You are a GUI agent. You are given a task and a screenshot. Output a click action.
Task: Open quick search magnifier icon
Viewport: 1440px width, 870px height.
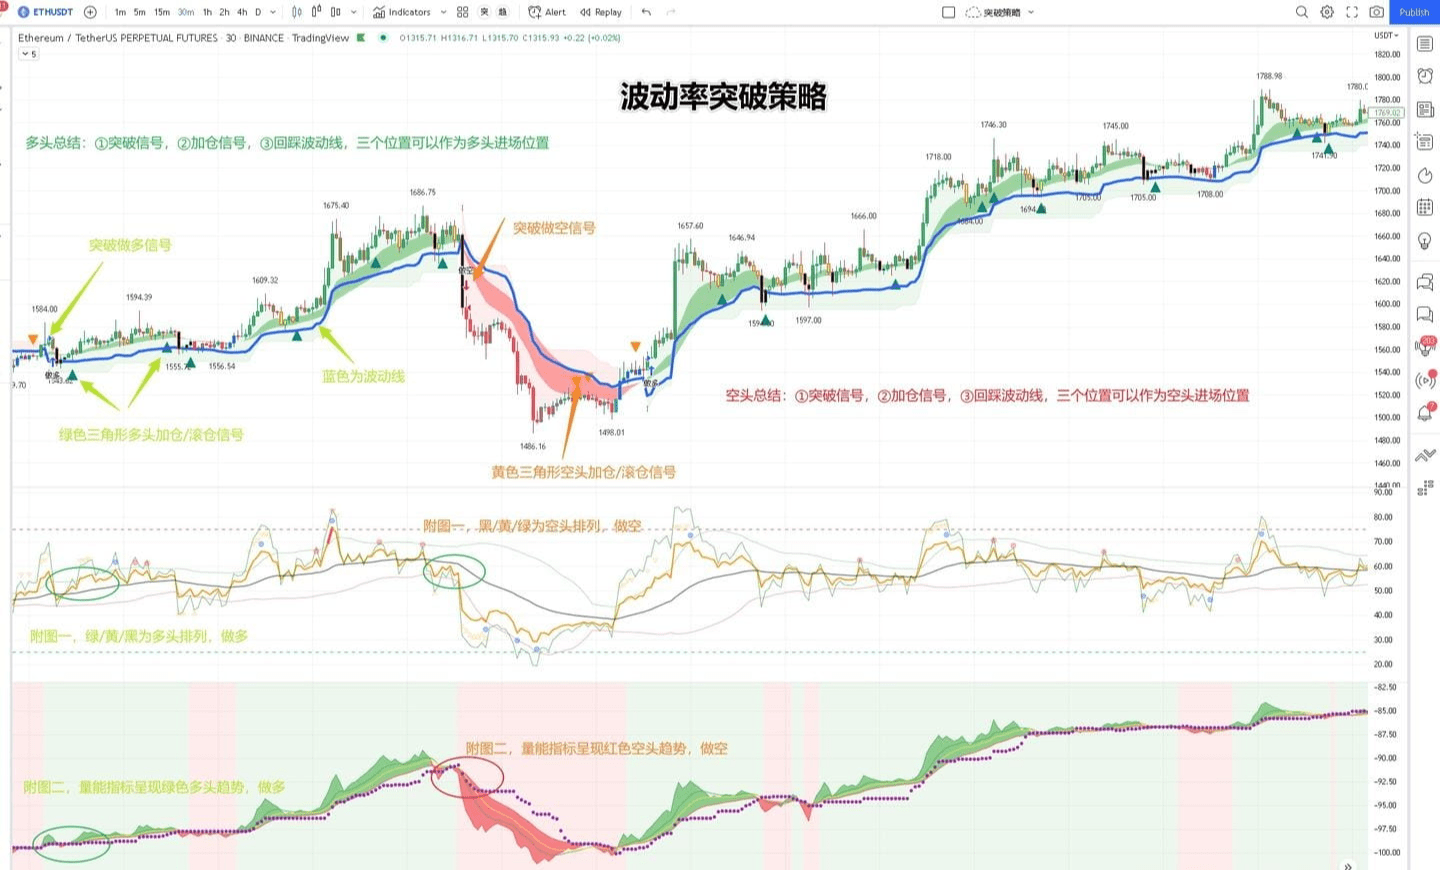[1301, 12]
